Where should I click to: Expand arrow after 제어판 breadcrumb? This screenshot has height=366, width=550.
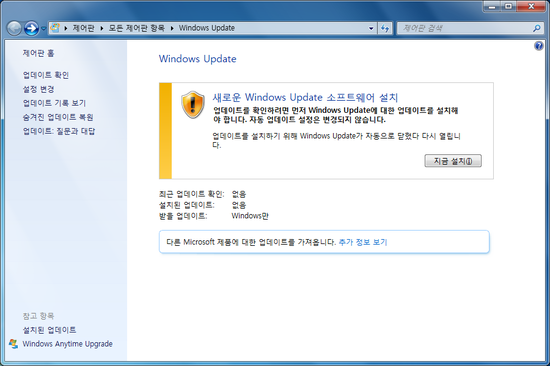coord(102,28)
